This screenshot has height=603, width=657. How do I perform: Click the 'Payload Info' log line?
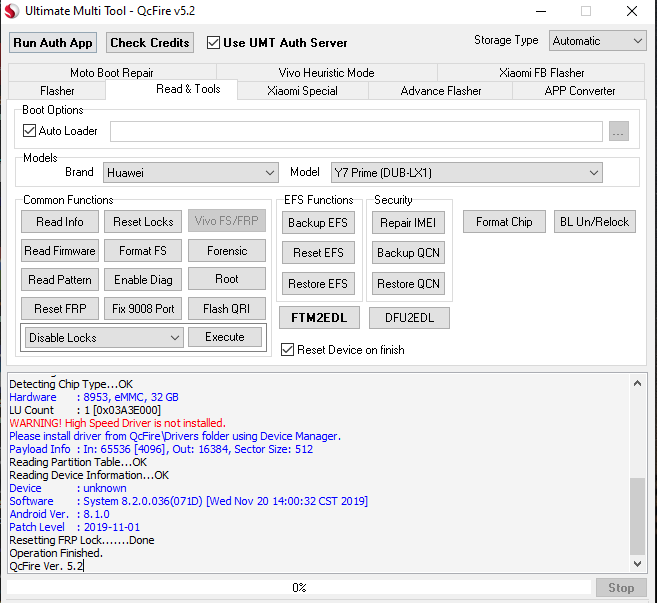pos(161,449)
